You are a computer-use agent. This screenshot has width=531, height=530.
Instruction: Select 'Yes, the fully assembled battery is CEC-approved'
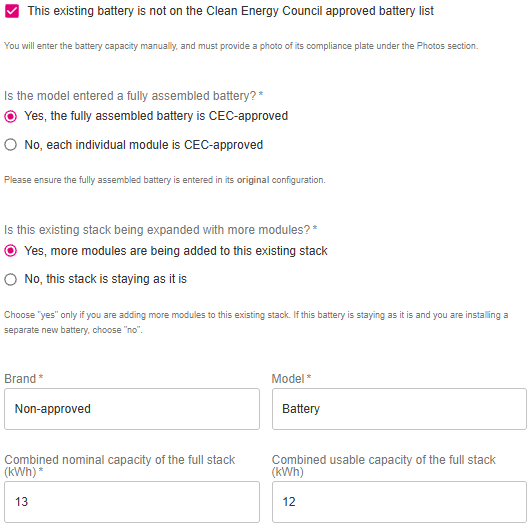point(10,116)
